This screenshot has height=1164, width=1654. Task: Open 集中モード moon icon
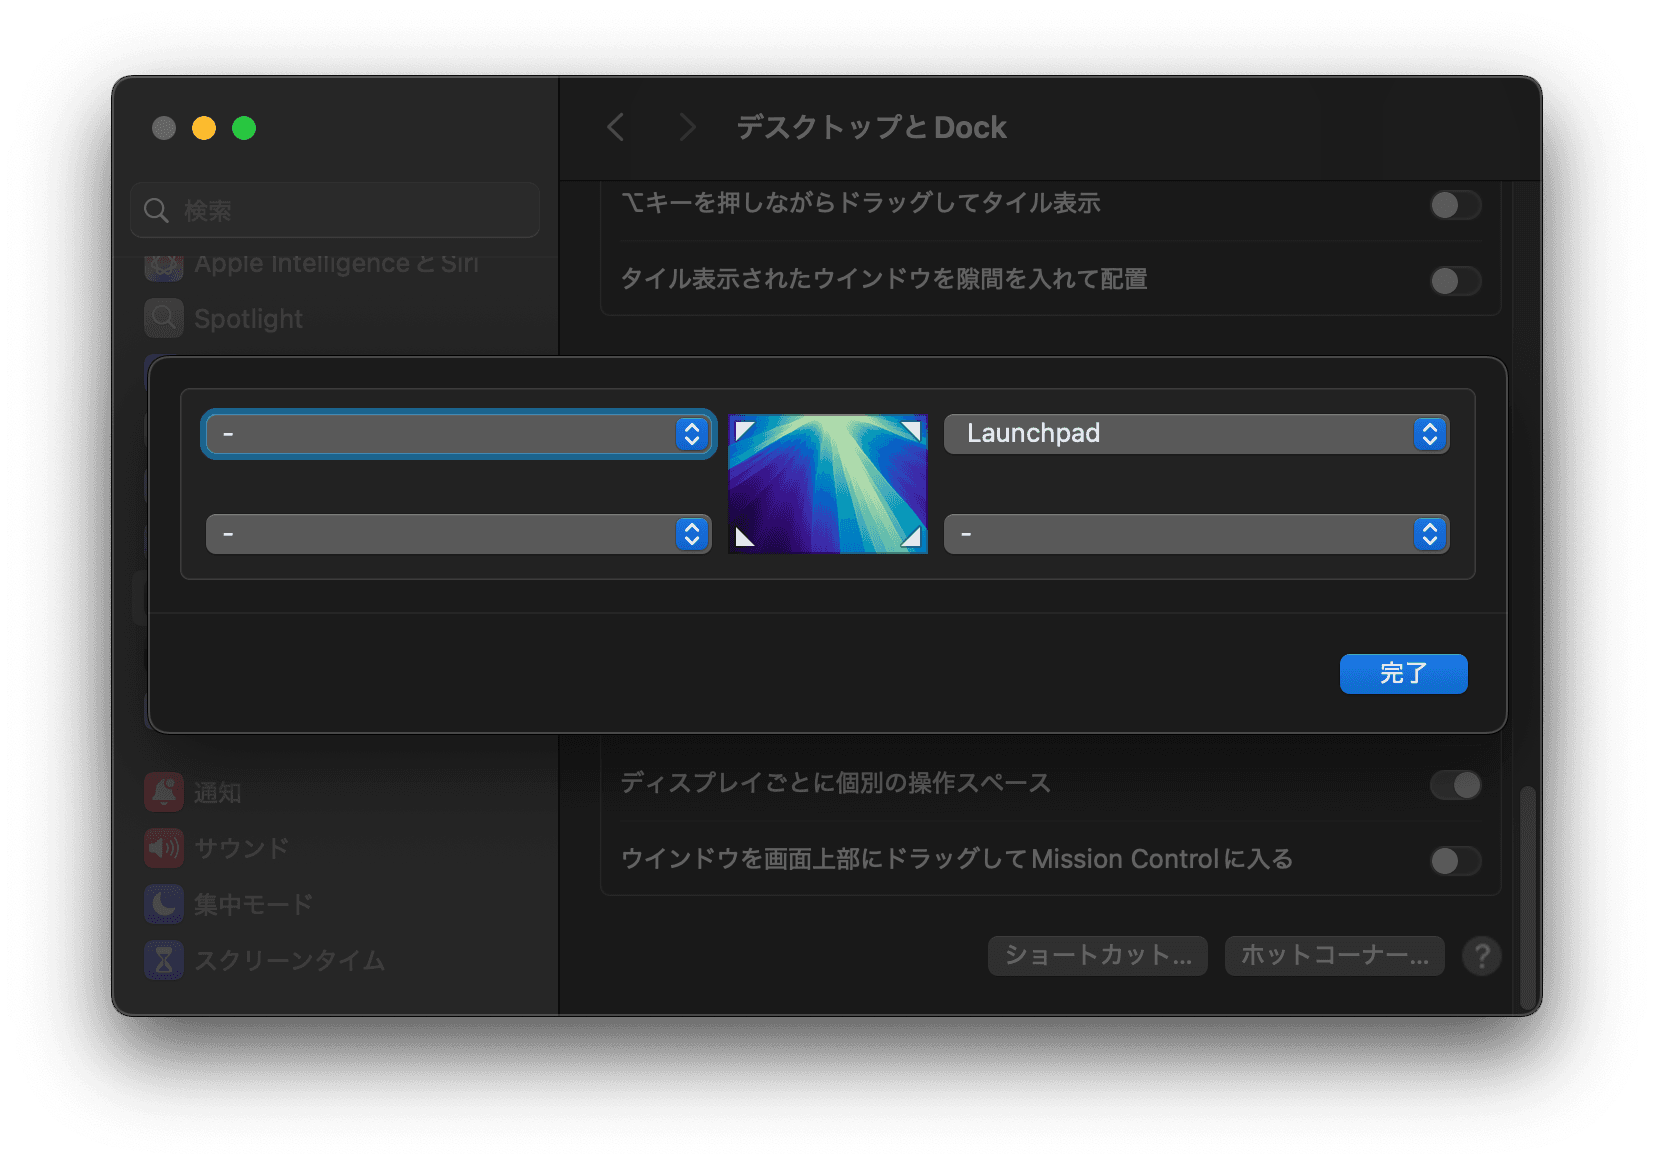pos(164,903)
